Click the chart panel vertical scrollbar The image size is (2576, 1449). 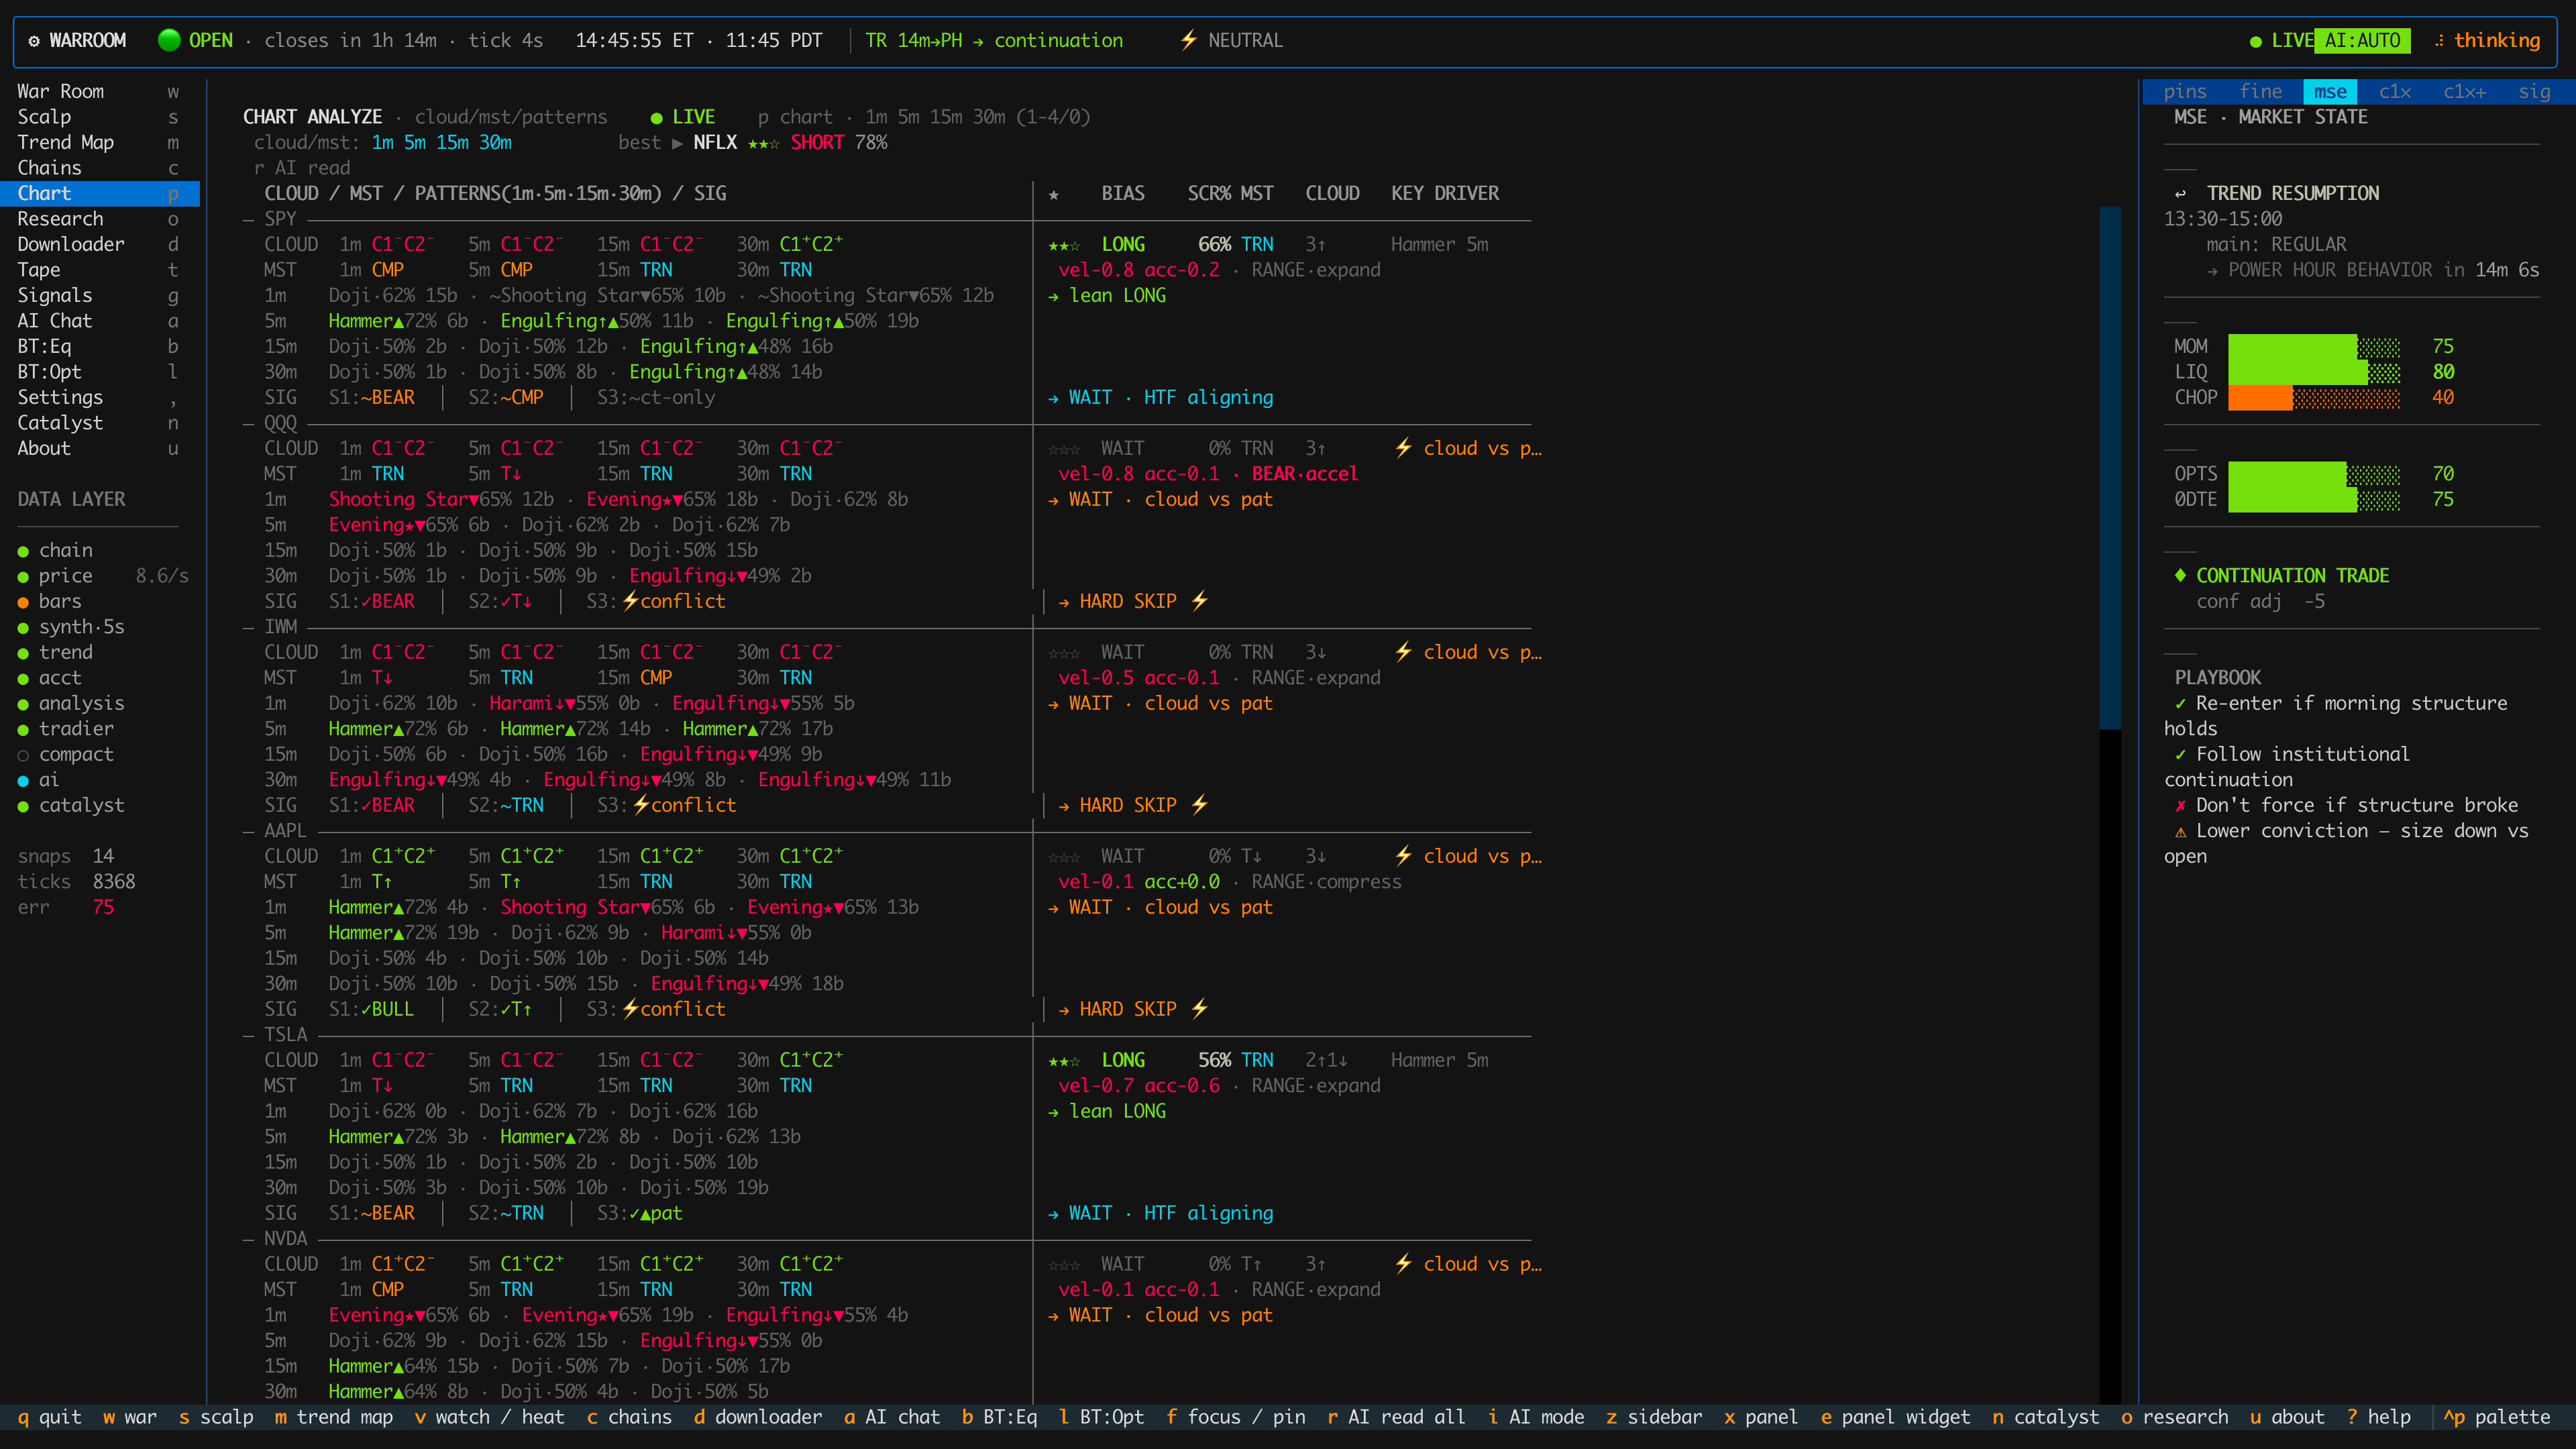(x=2110, y=805)
